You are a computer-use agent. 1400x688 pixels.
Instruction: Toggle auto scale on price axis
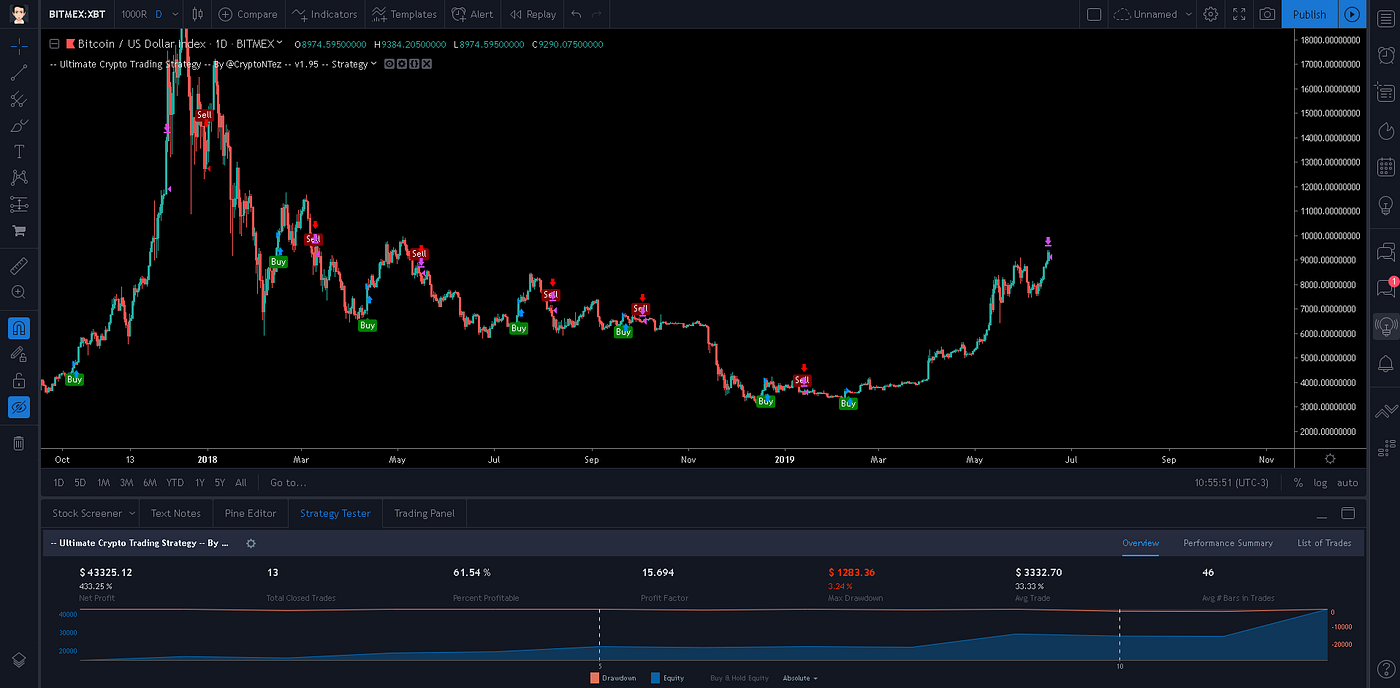click(1347, 483)
